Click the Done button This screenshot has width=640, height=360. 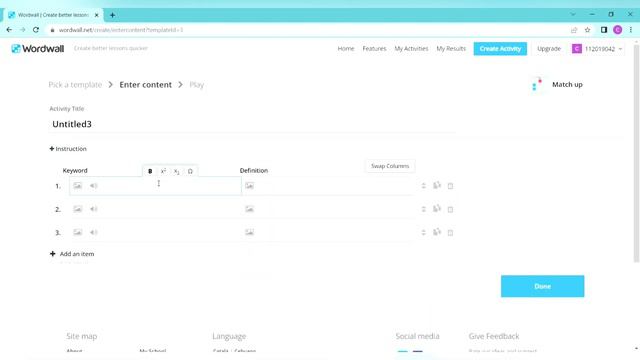[542, 286]
